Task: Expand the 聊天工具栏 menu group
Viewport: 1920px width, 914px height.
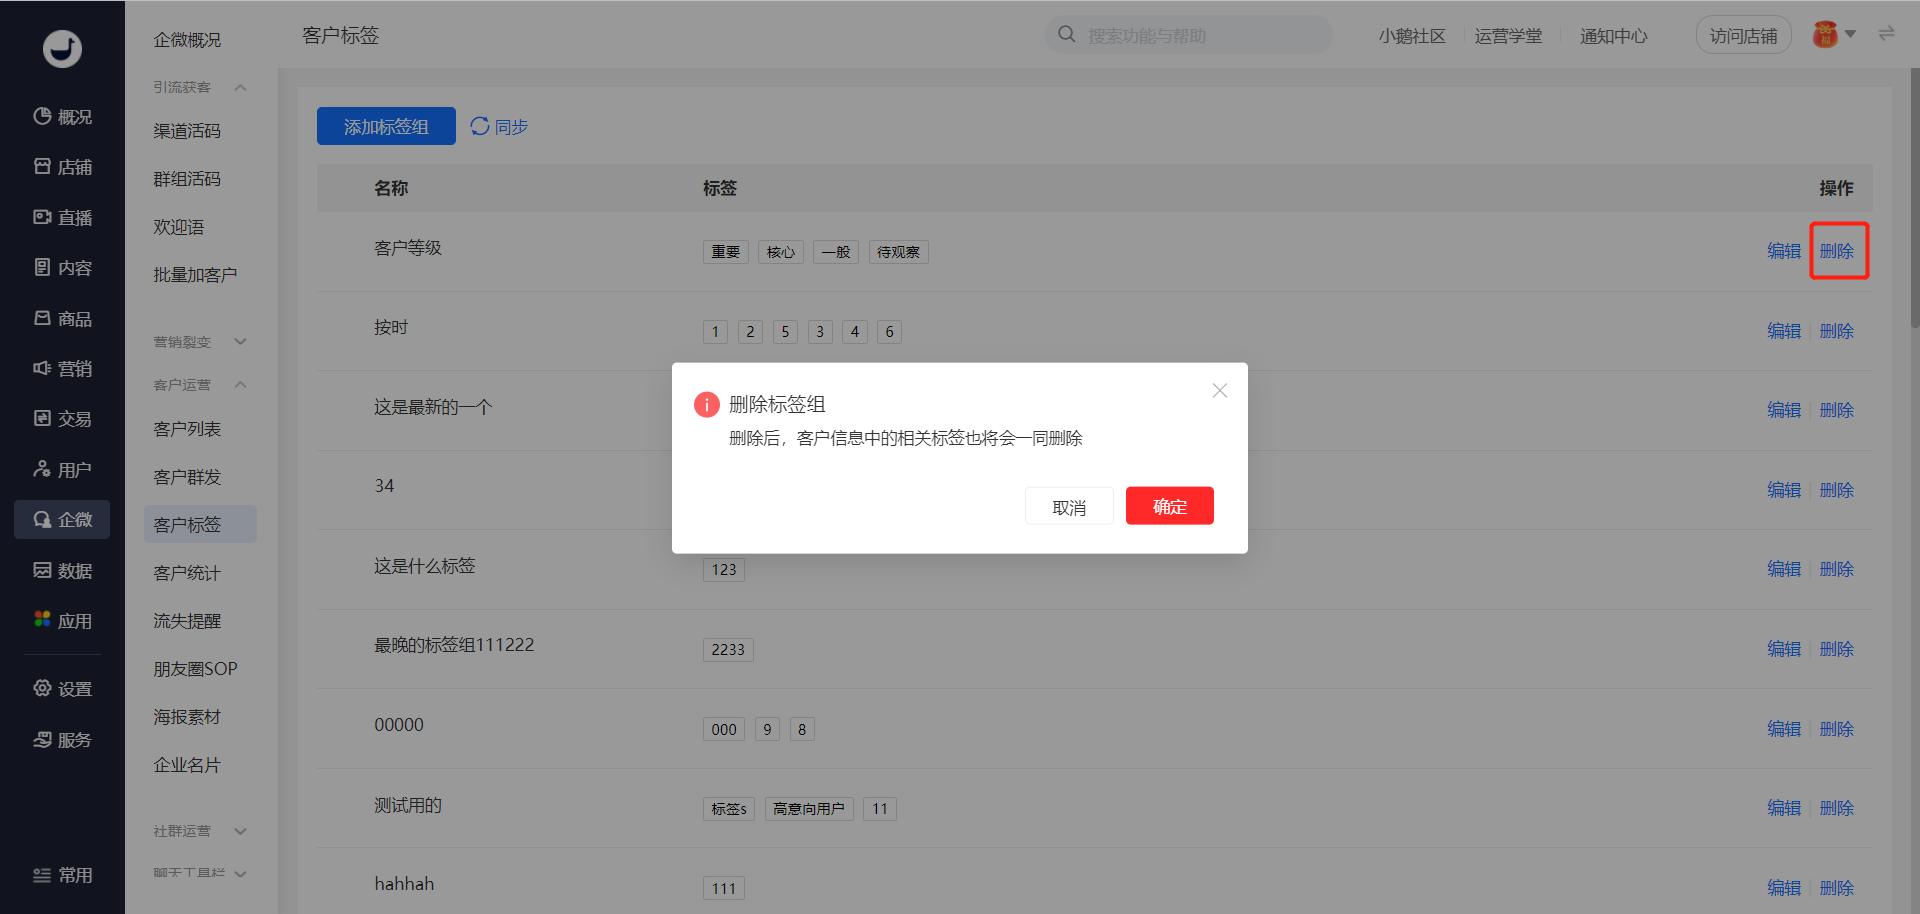Action: pyautogui.click(x=240, y=873)
